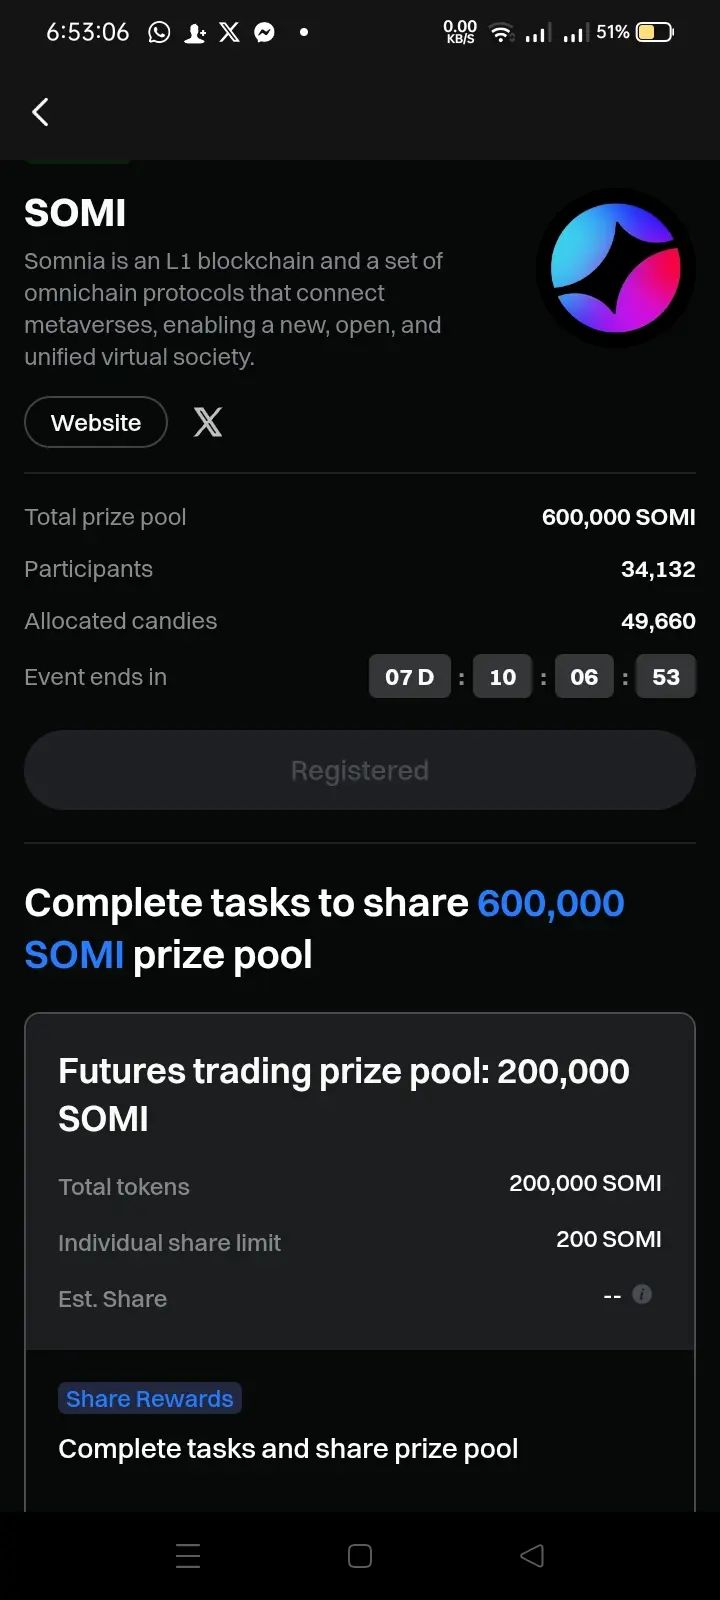Tap the back arrow icon

[x=40, y=112]
